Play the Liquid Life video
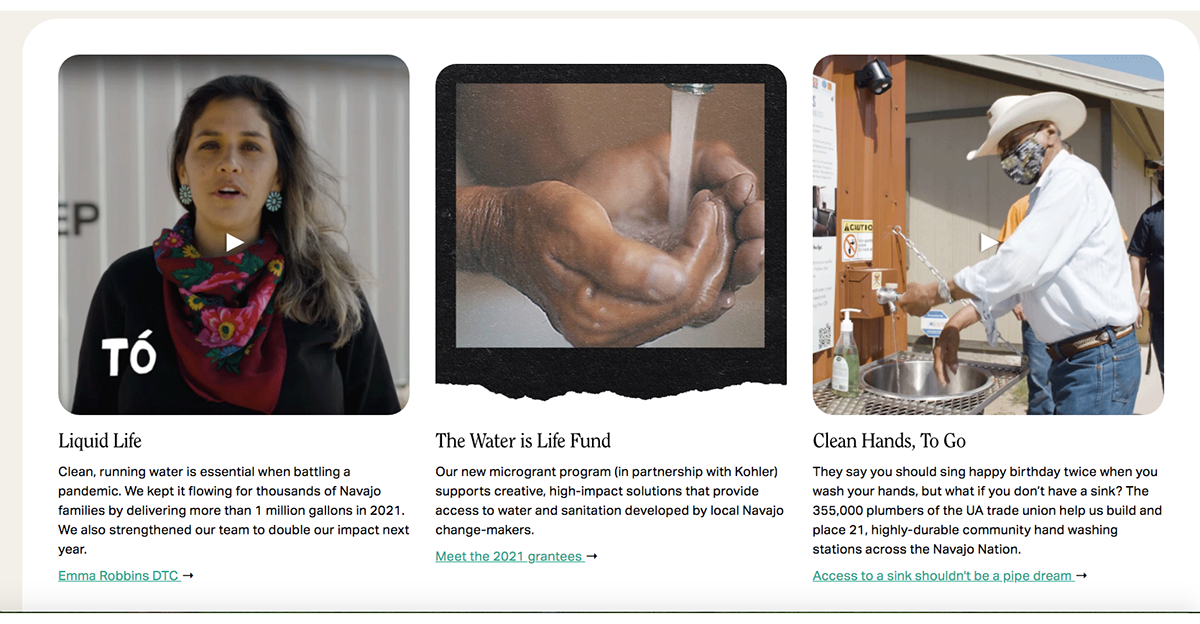 234,242
